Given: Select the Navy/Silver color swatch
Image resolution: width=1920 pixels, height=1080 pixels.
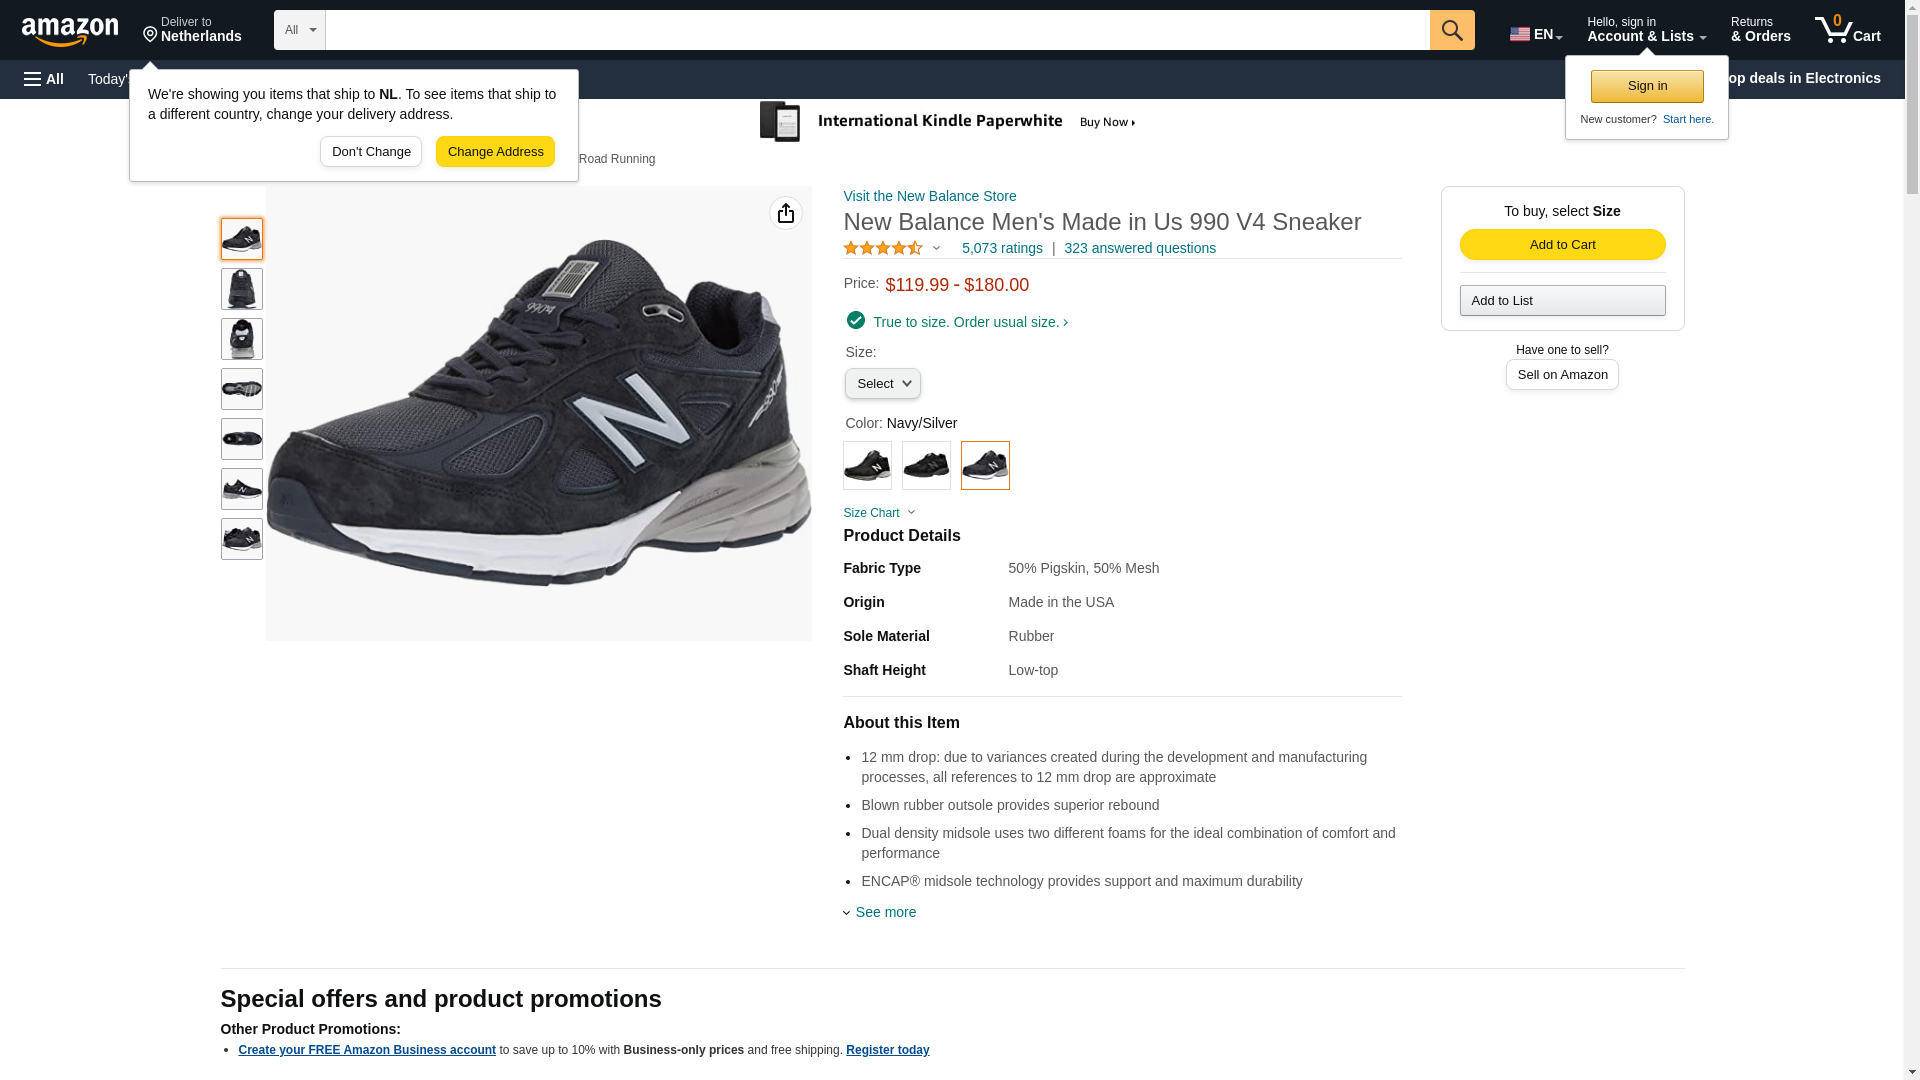Looking at the screenshot, I should tap(984, 465).
